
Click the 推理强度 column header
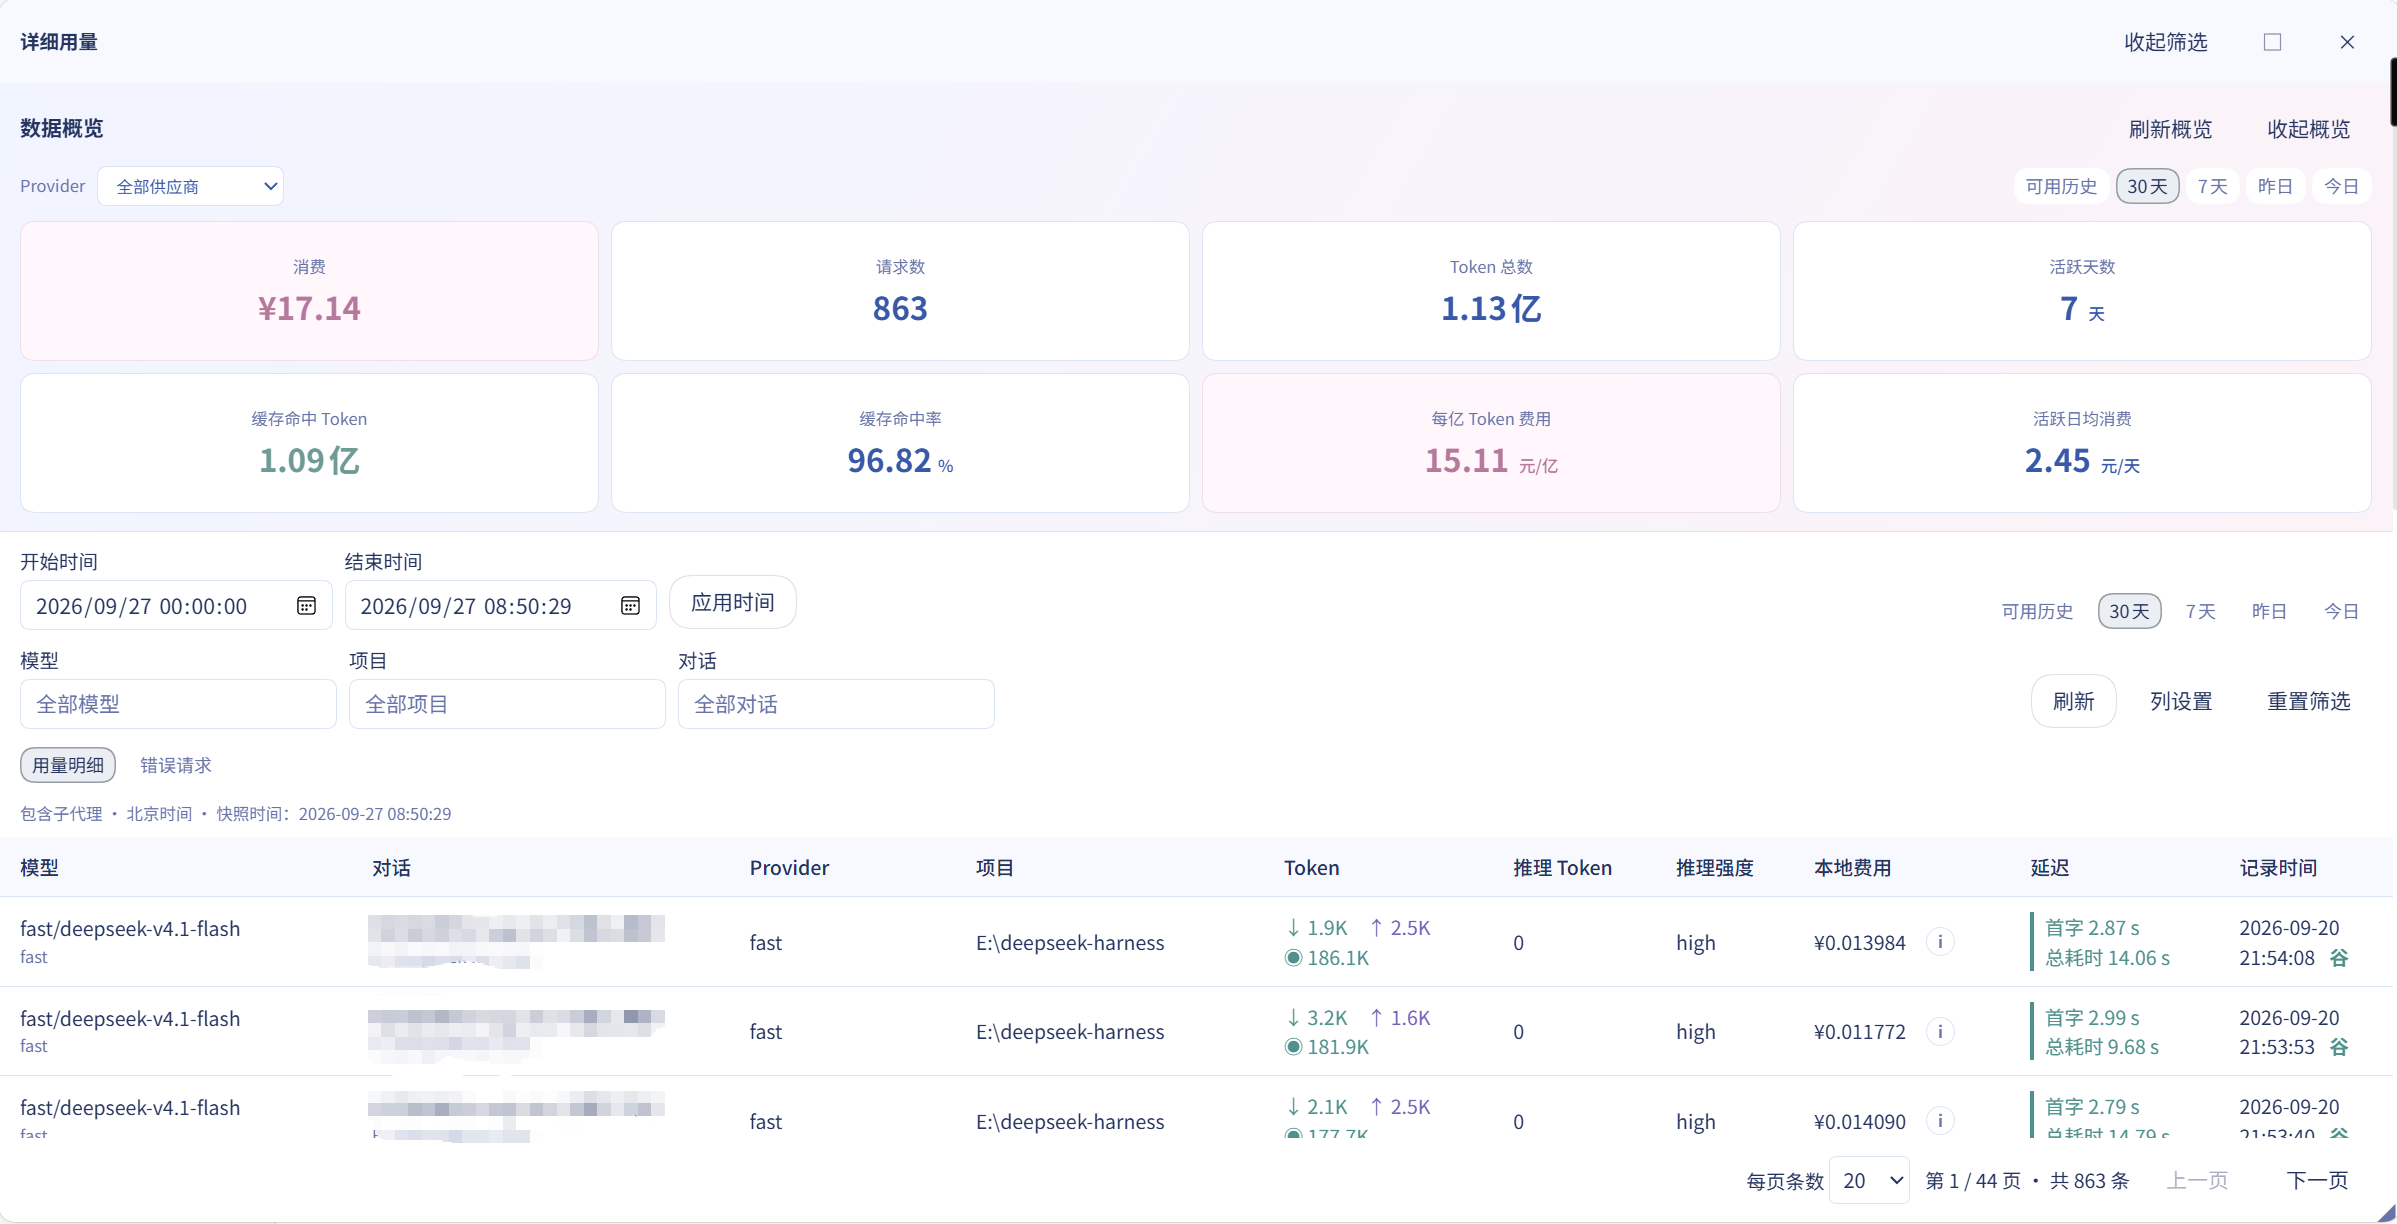[1715, 868]
